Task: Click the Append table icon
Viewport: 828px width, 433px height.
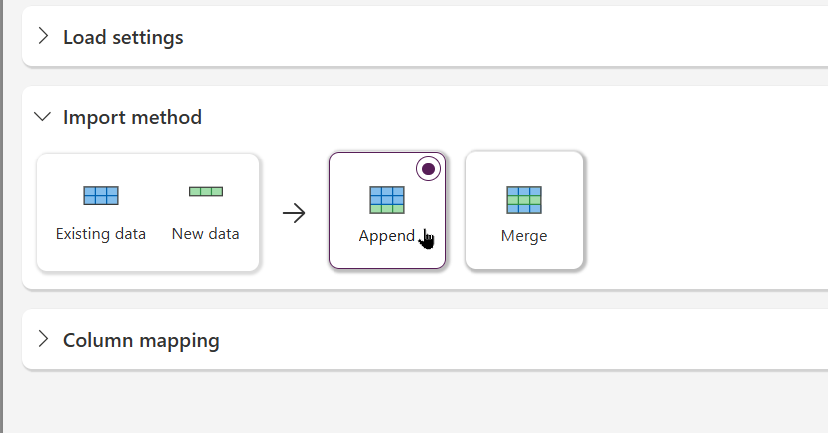Action: point(387,200)
